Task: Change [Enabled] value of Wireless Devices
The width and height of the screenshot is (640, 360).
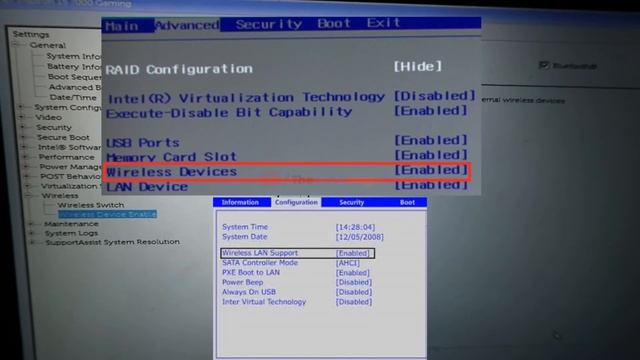Action: 431,170
